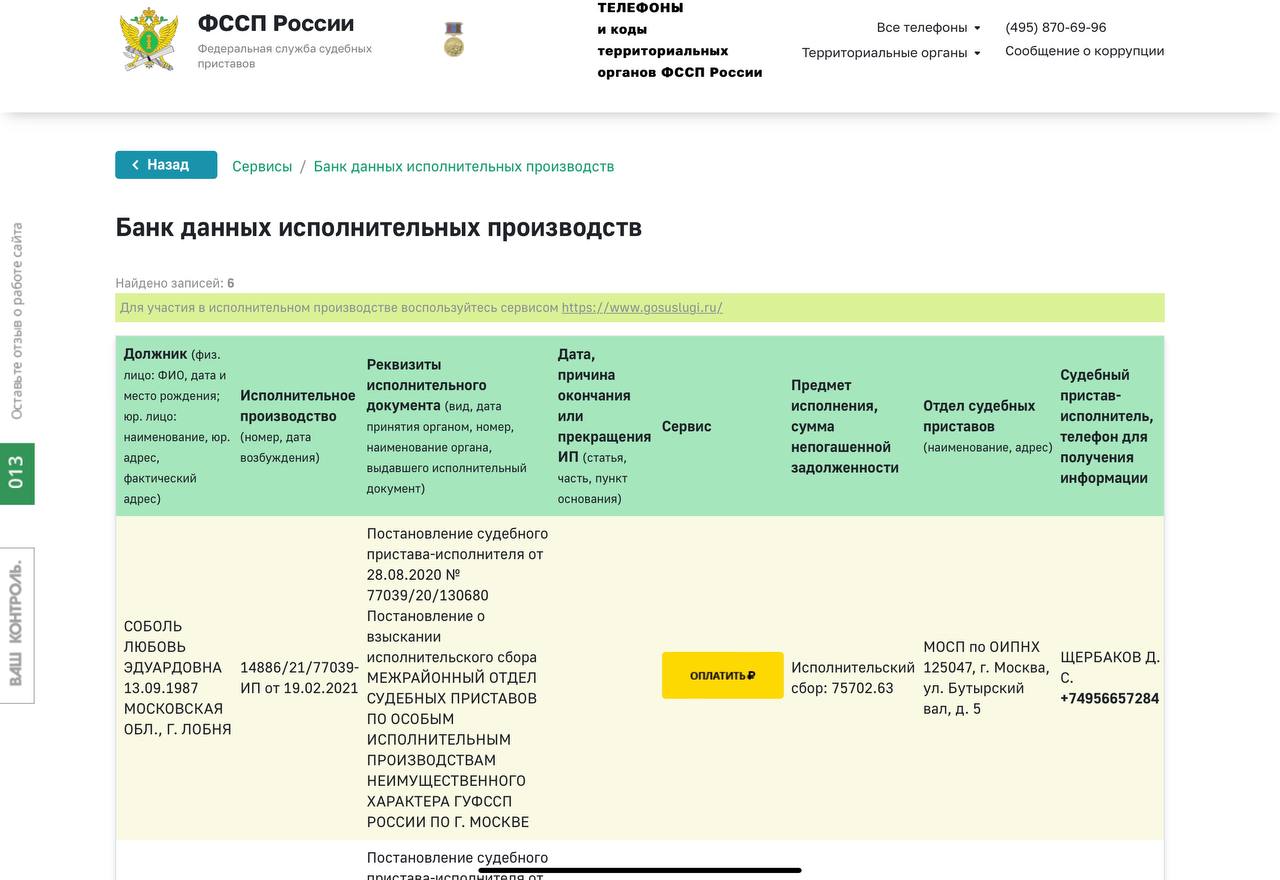Select the document details cell dated 28.08.2020

[x=458, y=678]
